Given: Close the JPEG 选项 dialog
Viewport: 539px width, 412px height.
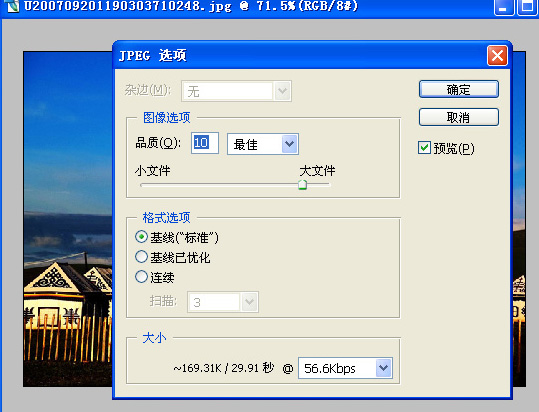Looking at the screenshot, I should [497, 55].
